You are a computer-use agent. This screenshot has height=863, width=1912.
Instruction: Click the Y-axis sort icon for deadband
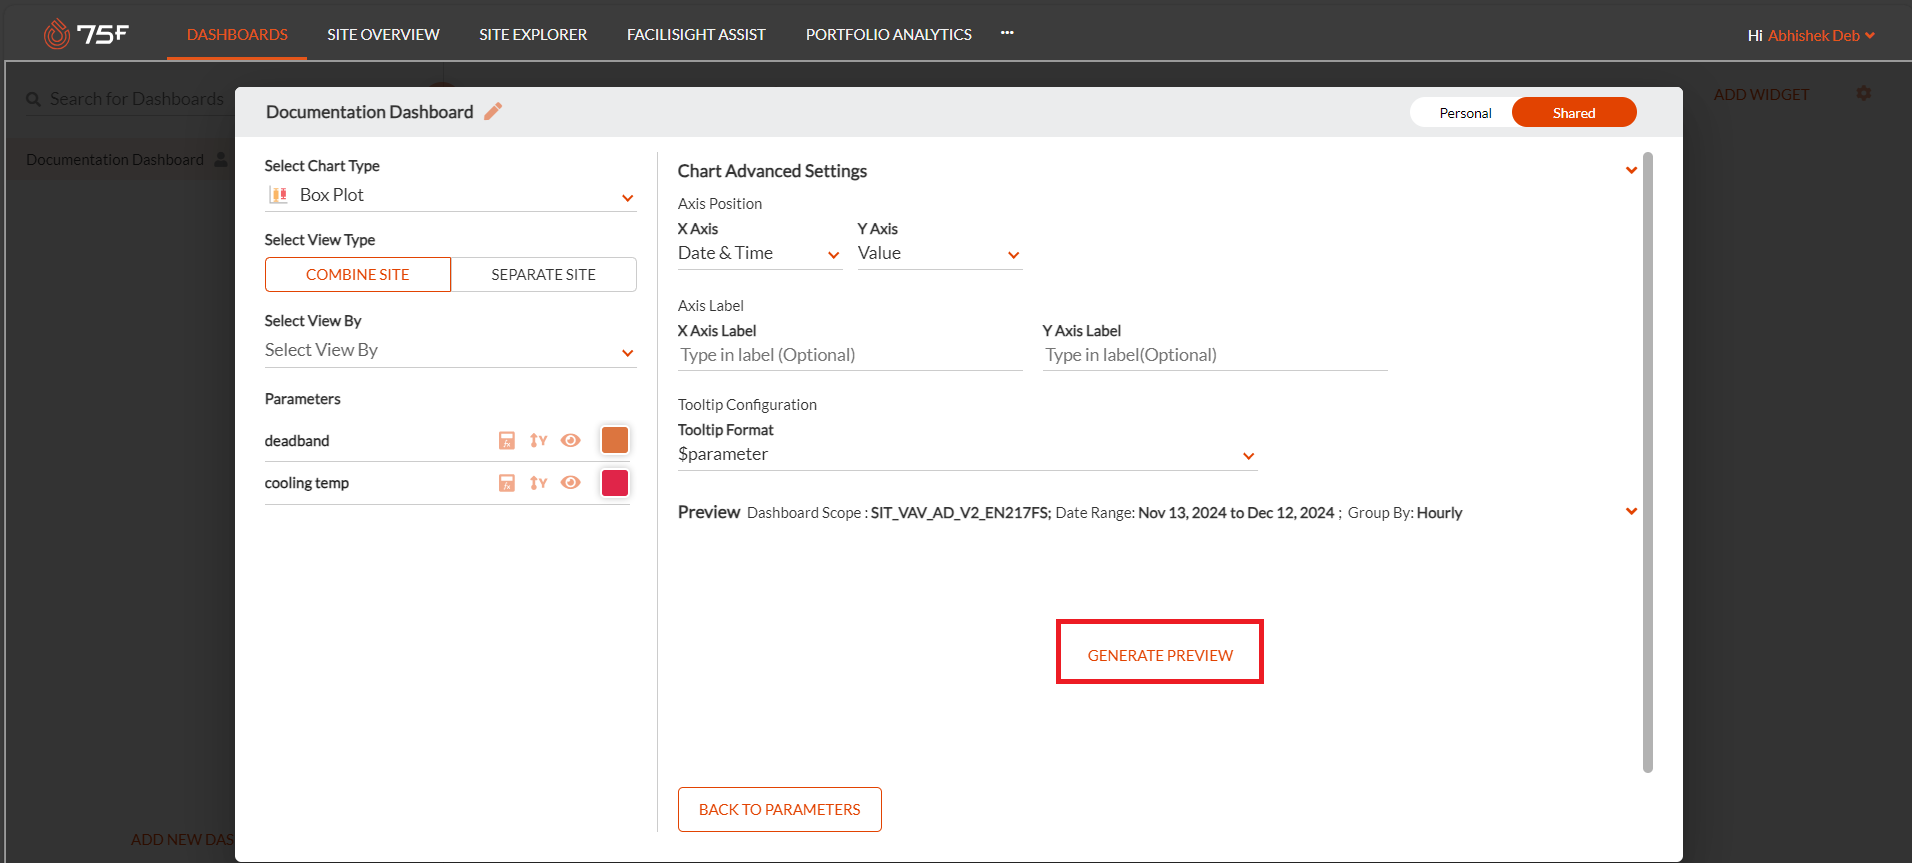[539, 440]
